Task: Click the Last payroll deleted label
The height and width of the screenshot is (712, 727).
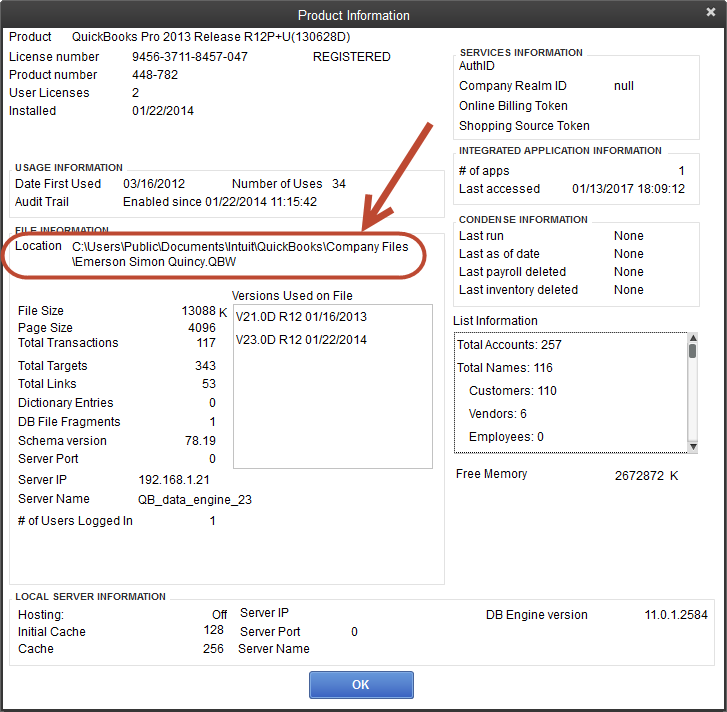Action: click(x=512, y=272)
